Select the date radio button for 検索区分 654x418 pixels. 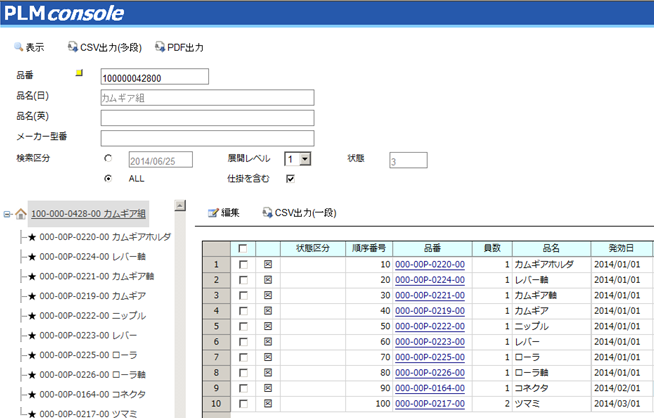coord(108,159)
